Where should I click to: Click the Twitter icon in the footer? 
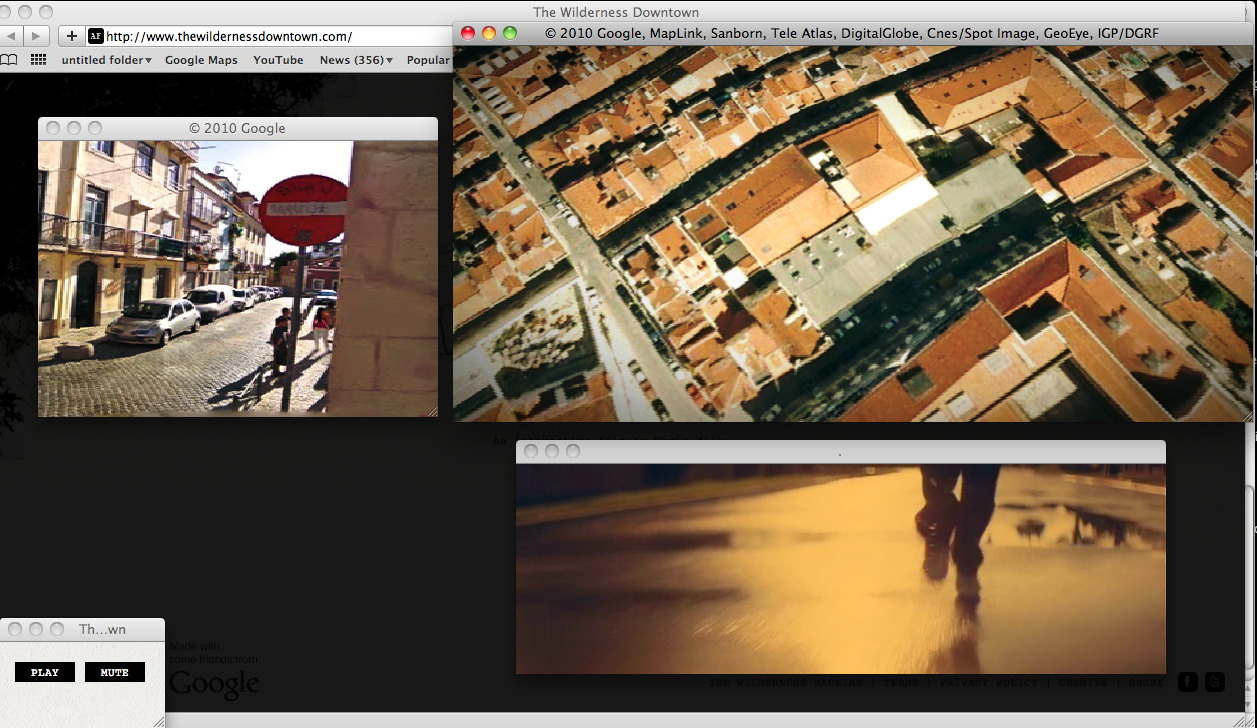click(x=1215, y=682)
